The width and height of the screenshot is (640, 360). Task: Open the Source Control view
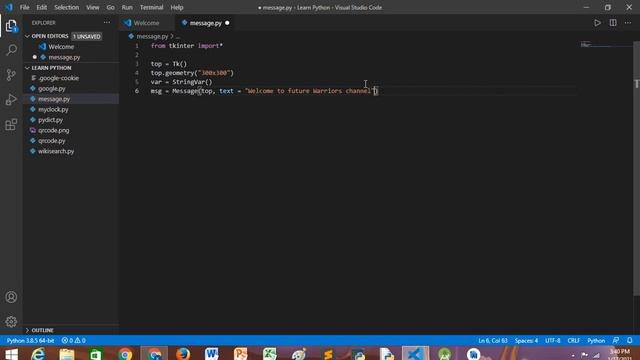click(11, 75)
